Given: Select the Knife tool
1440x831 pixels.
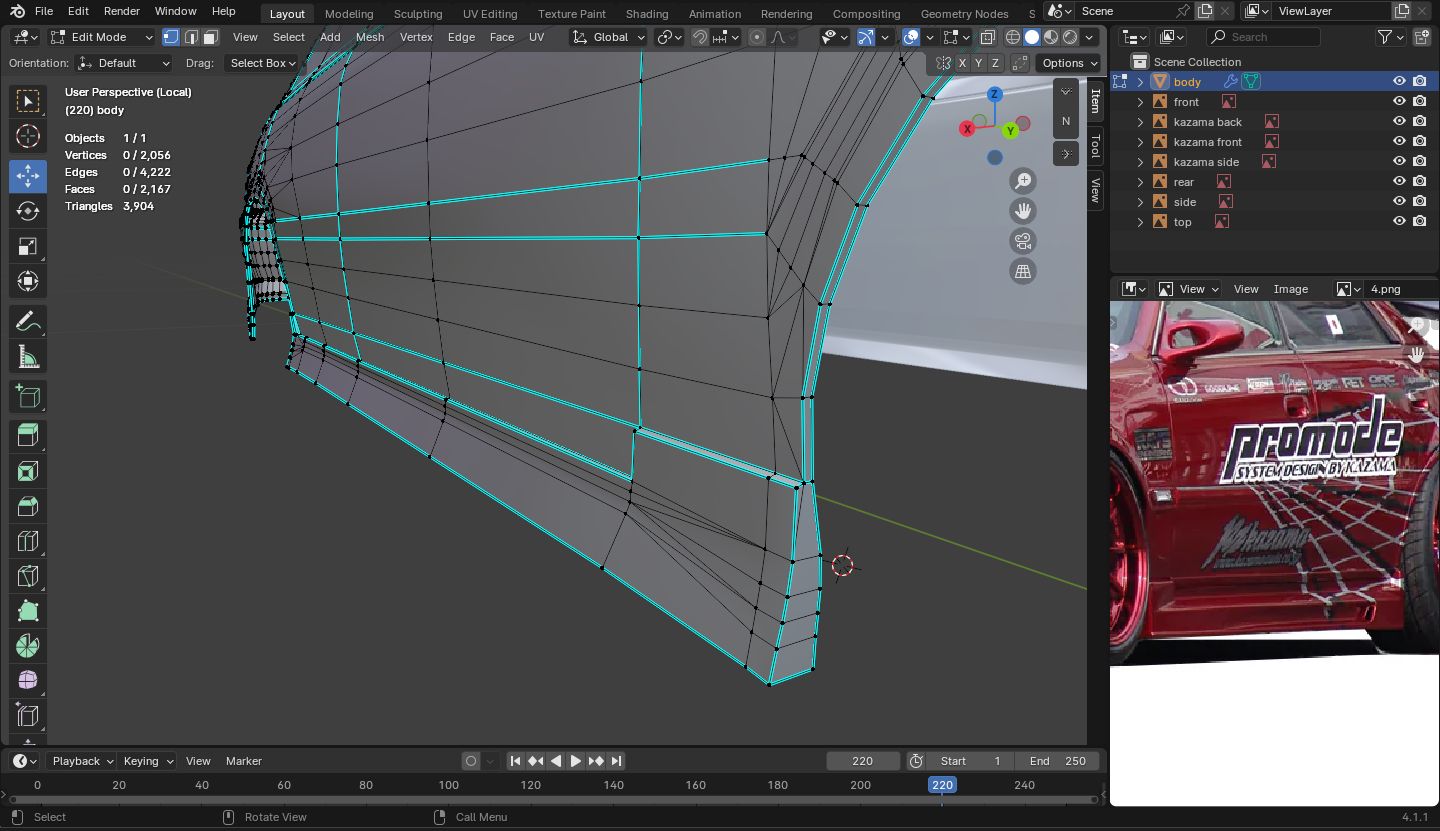Looking at the screenshot, I should pos(28,576).
